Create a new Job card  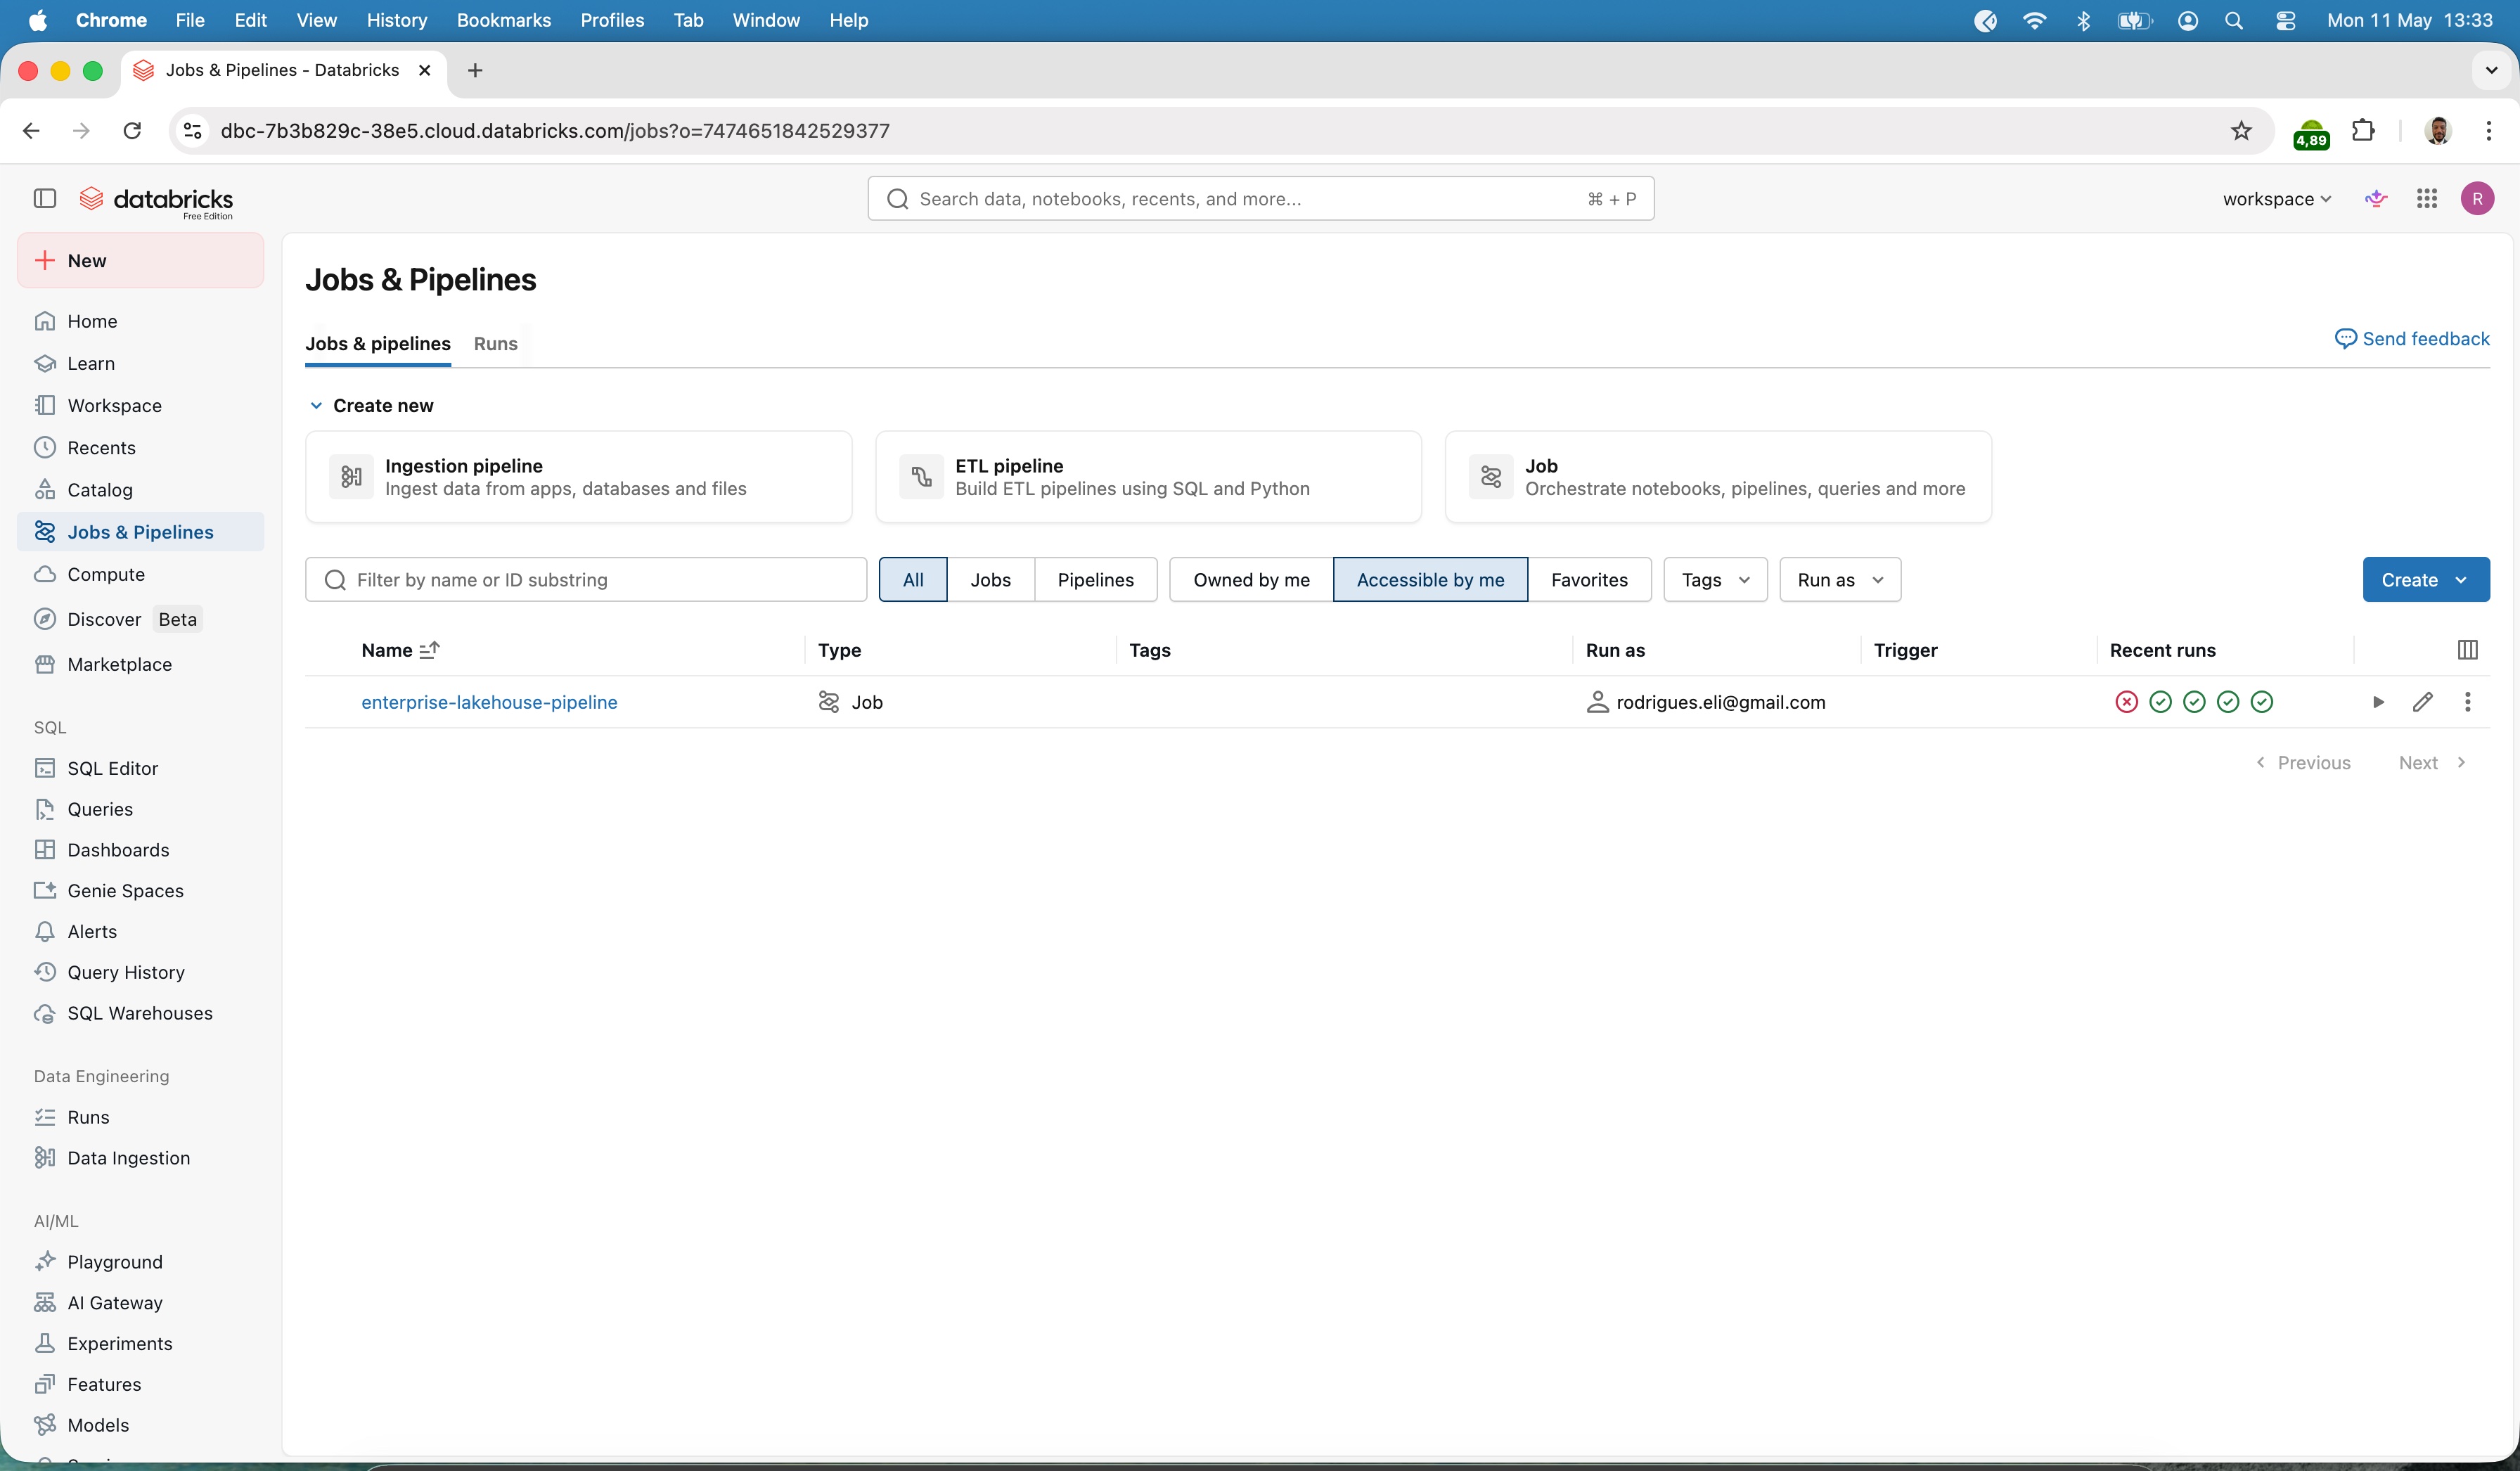(x=1718, y=477)
